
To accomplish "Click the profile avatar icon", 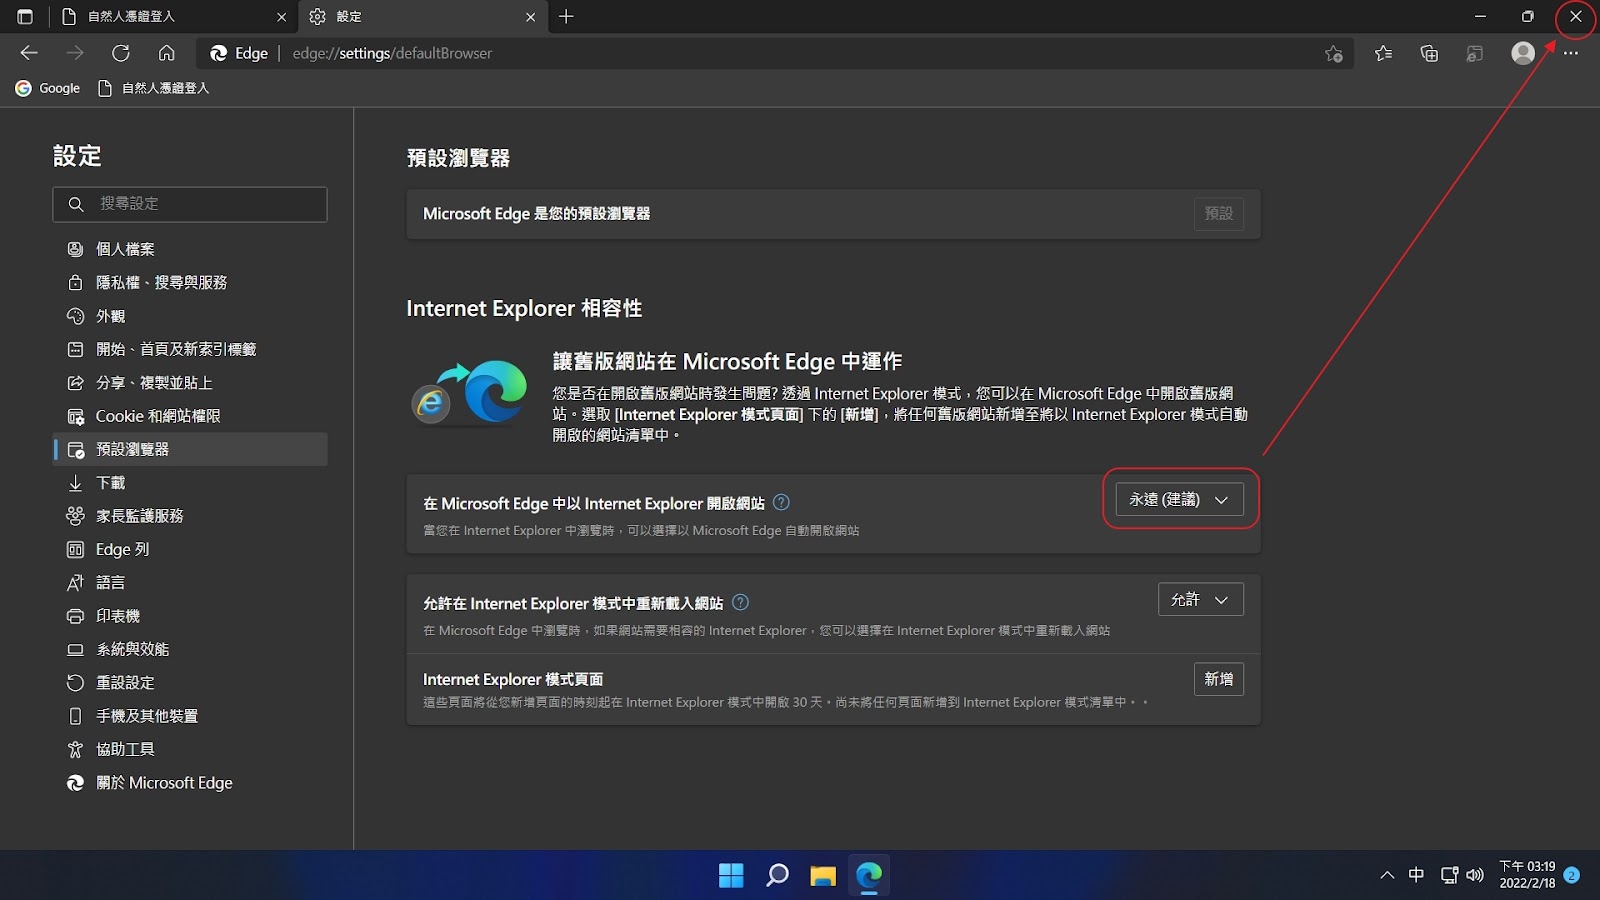I will [1523, 53].
